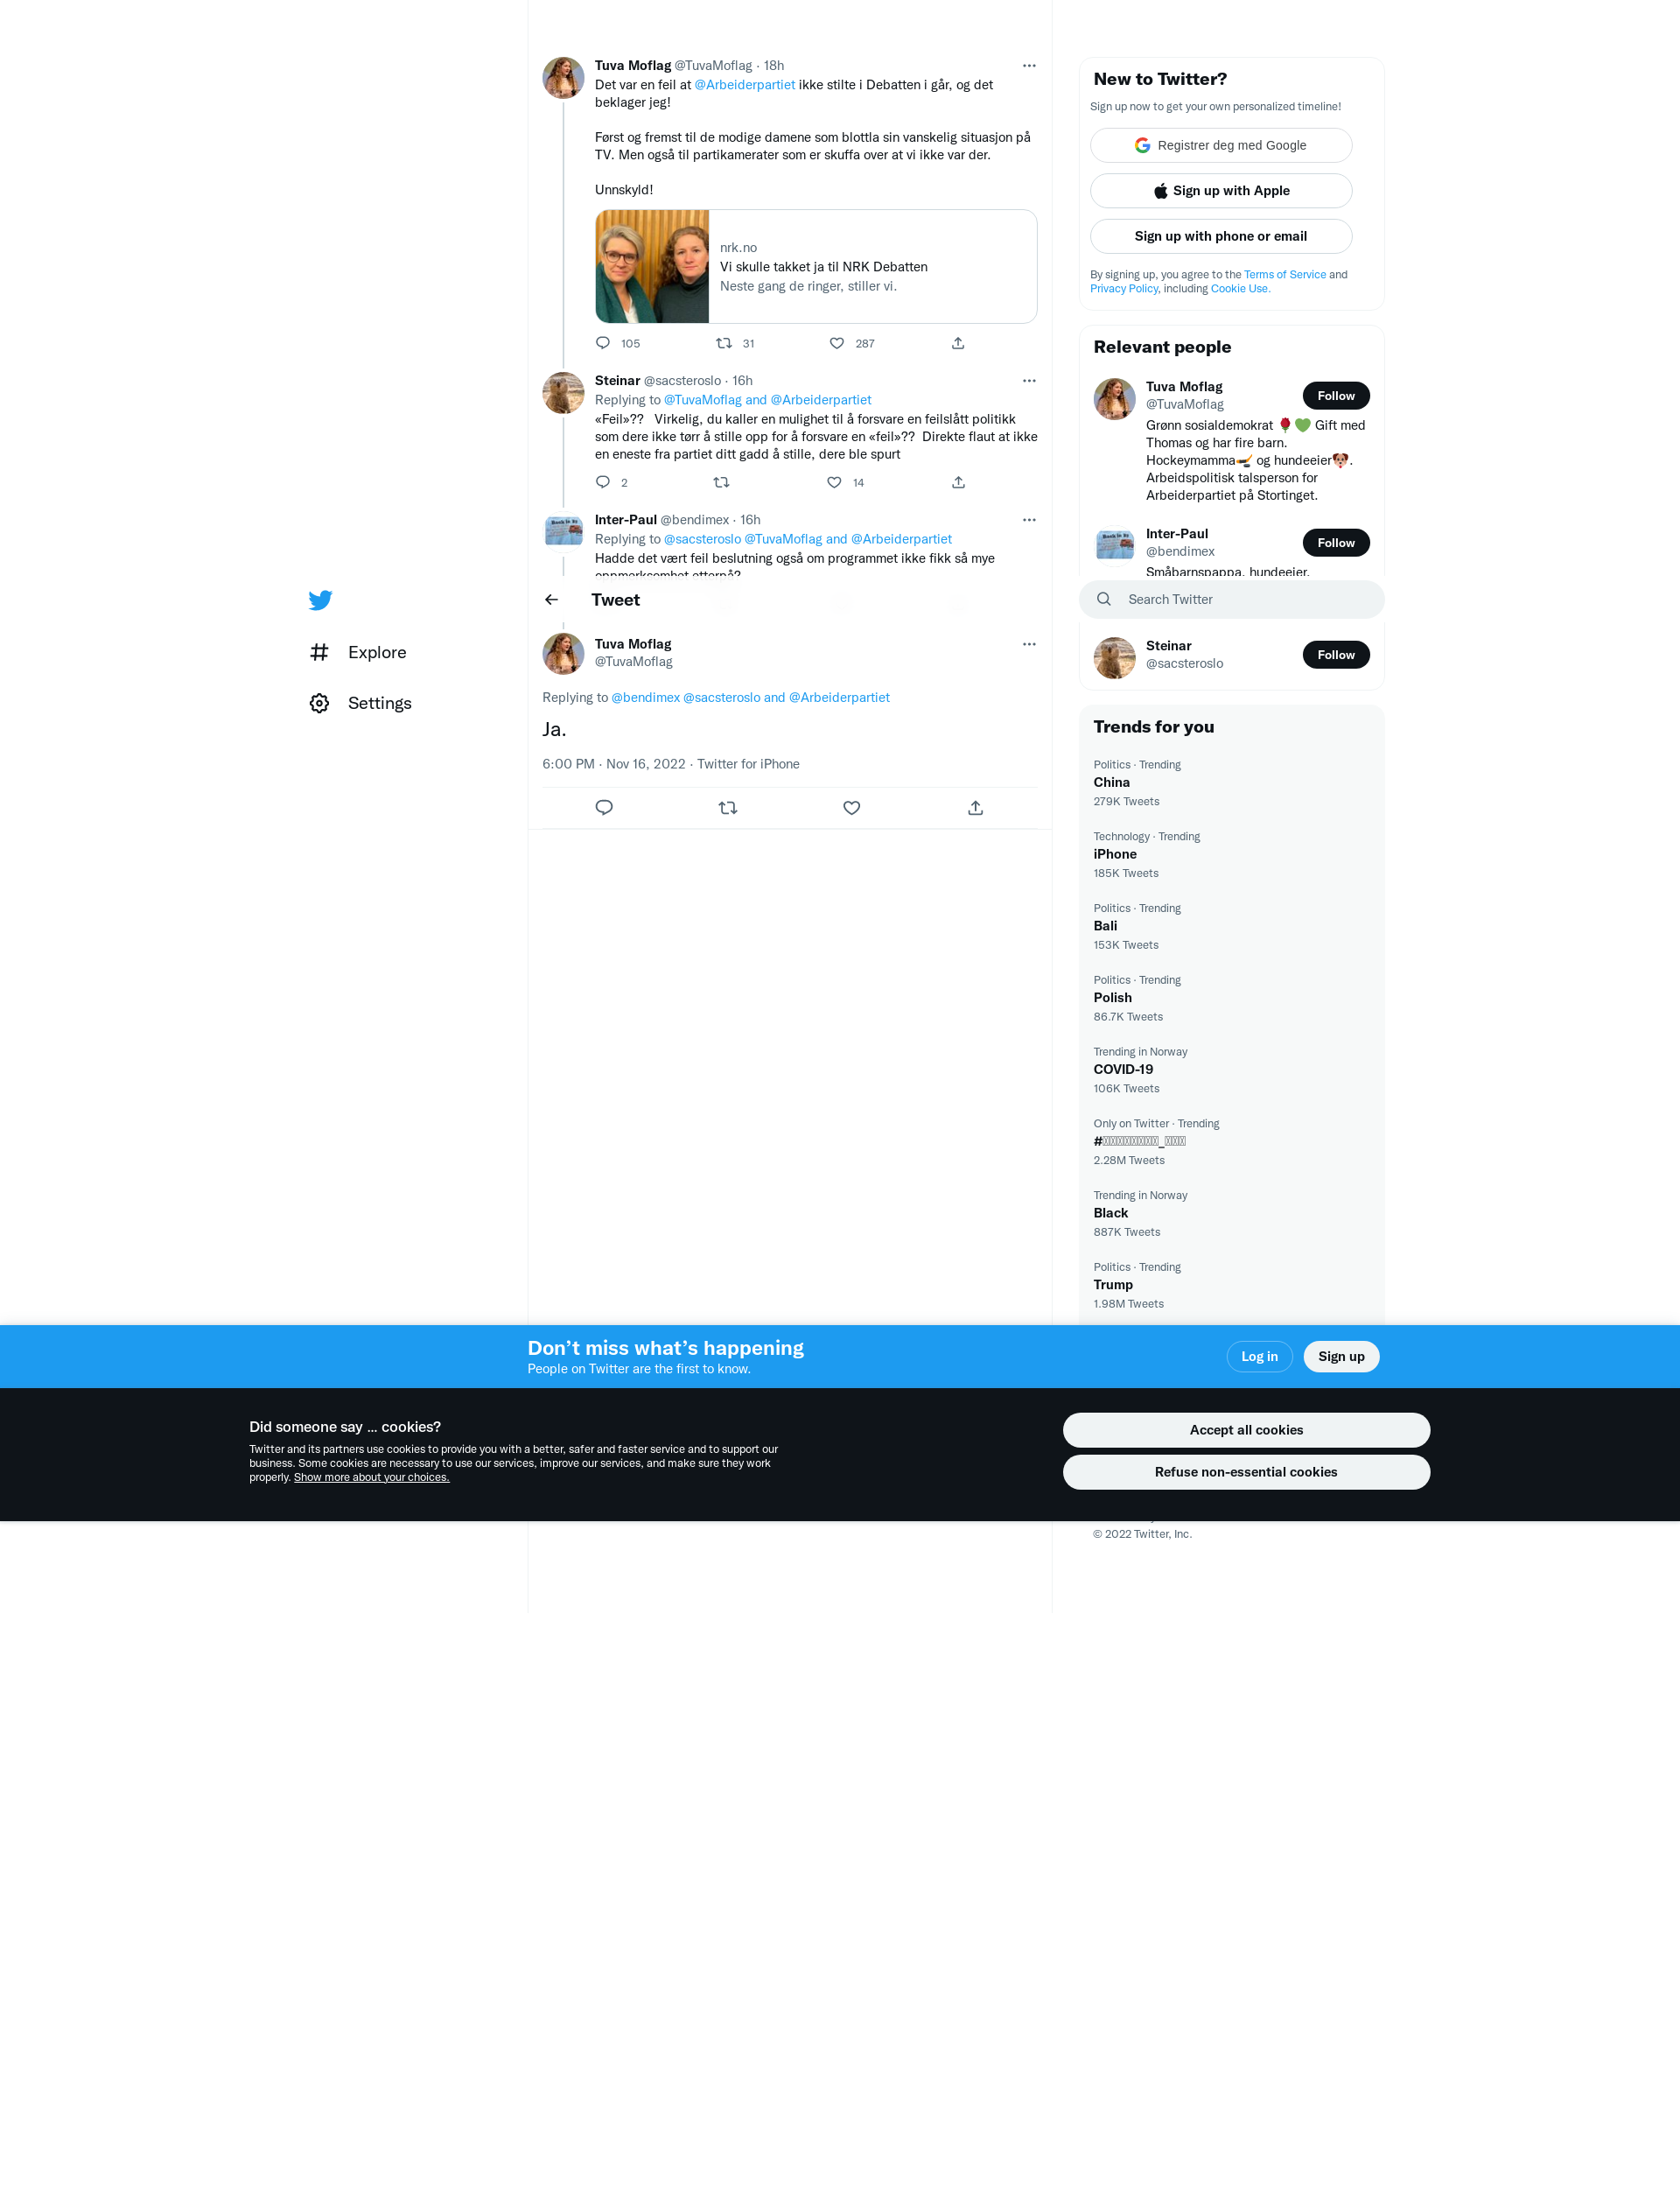Open Tuva Moflag's name on main tweet
The image size is (1680, 2189).
[x=633, y=644]
